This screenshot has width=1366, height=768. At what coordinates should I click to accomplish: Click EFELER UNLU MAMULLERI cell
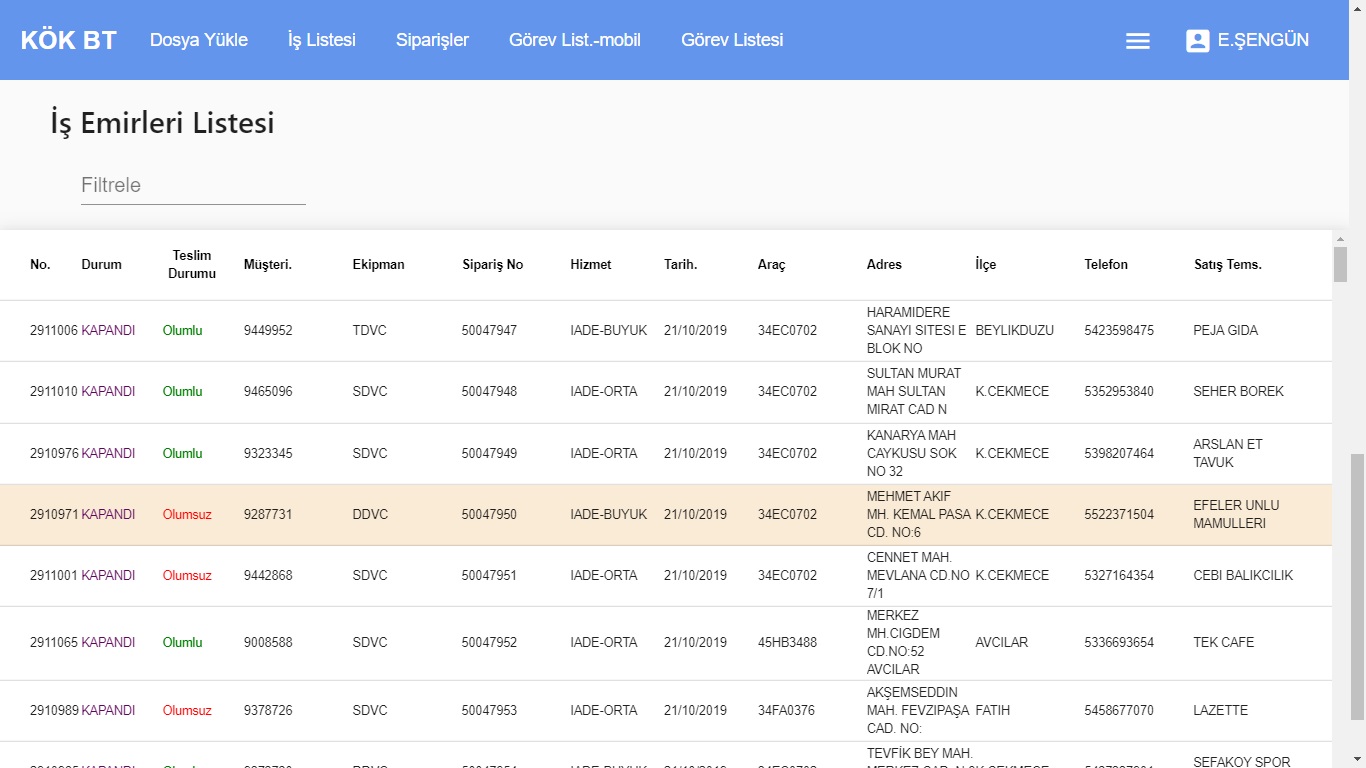tap(1236, 515)
